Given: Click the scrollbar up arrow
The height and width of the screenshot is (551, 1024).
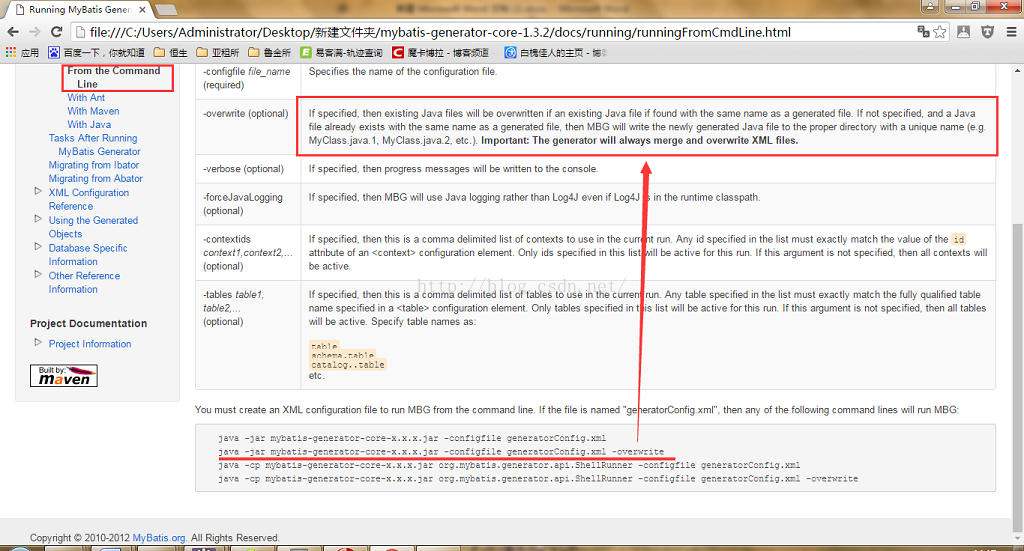Looking at the screenshot, I should click(x=1017, y=70).
